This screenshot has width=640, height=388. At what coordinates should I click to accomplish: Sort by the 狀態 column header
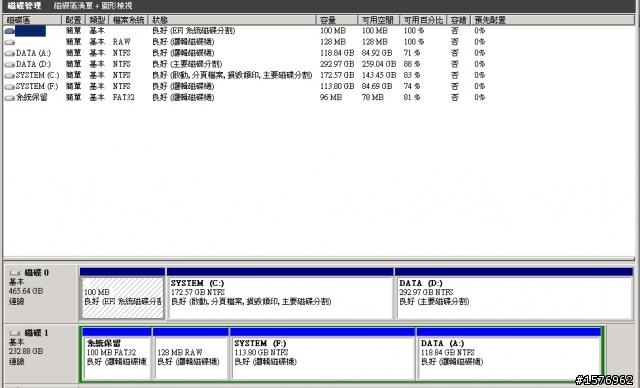pos(232,20)
